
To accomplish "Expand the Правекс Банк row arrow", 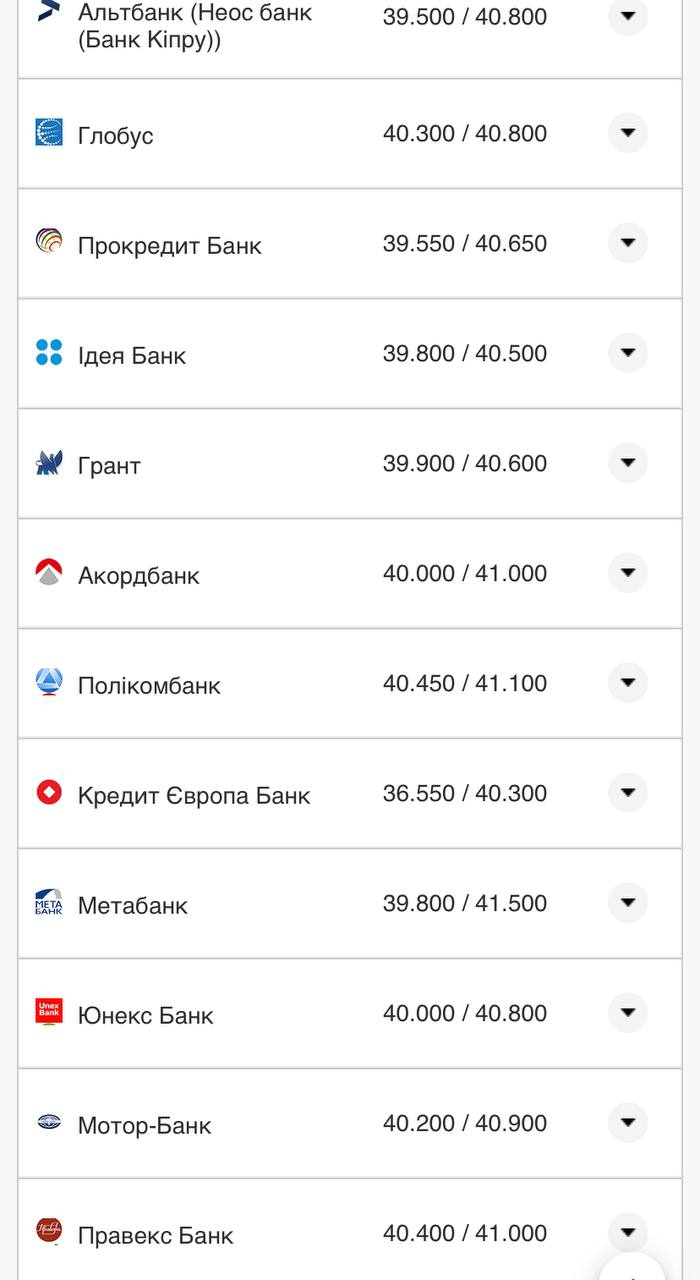I will click(x=628, y=1232).
